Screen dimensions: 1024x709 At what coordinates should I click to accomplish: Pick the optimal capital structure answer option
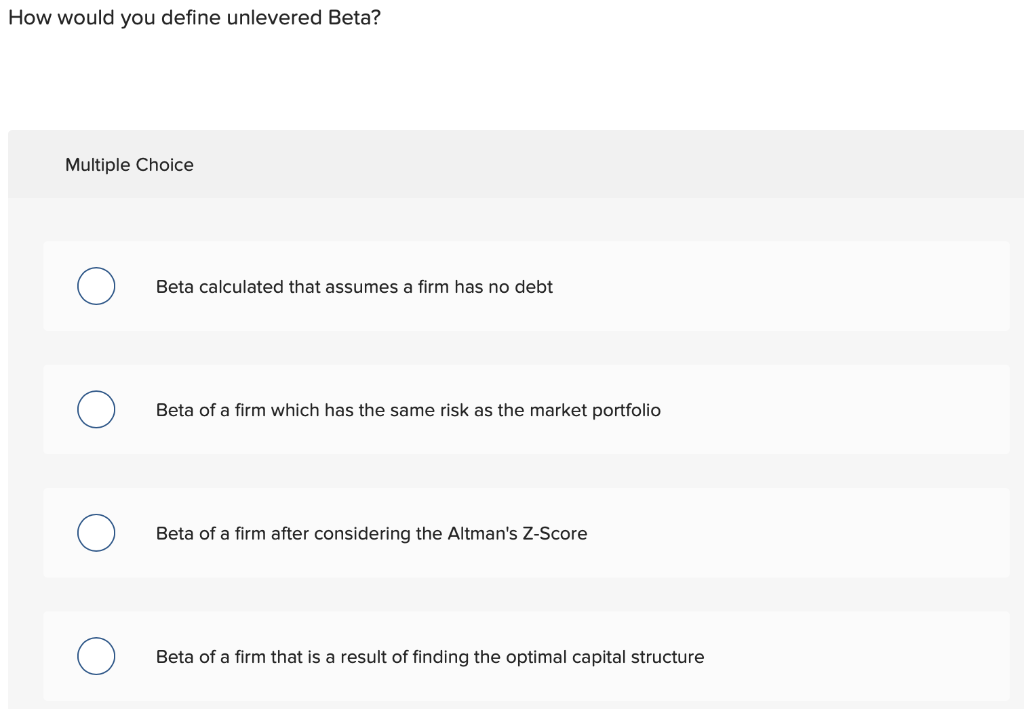click(x=430, y=657)
